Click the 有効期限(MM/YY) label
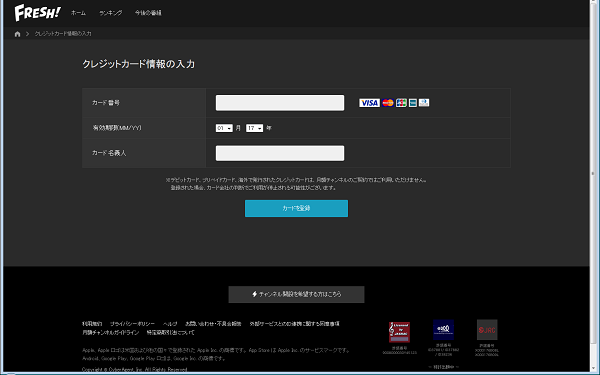The height and width of the screenshot is (375, 600). pyautogui.click(x=117, y=128)
